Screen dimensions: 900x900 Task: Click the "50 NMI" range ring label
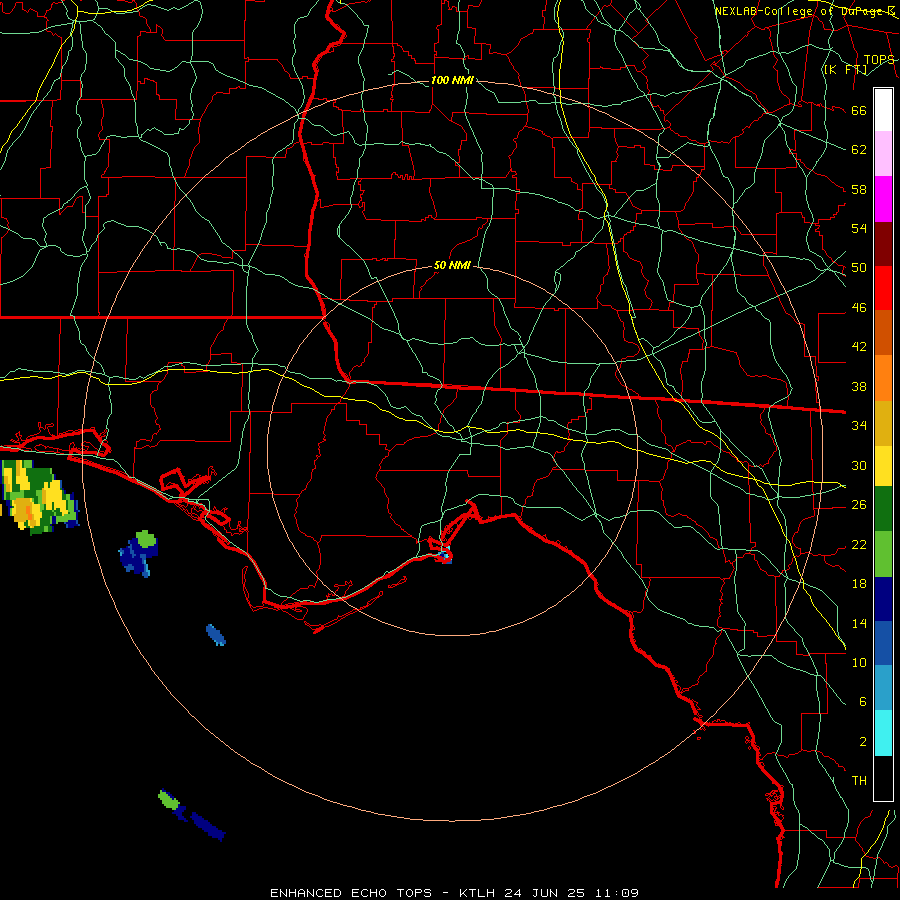click(x=452, y=265)
